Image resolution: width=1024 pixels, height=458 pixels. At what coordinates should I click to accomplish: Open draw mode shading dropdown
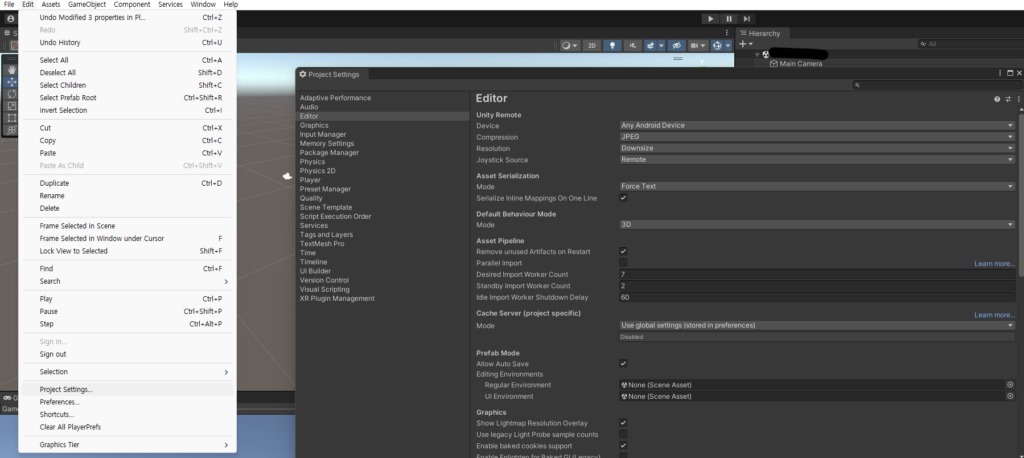point(569,46)
